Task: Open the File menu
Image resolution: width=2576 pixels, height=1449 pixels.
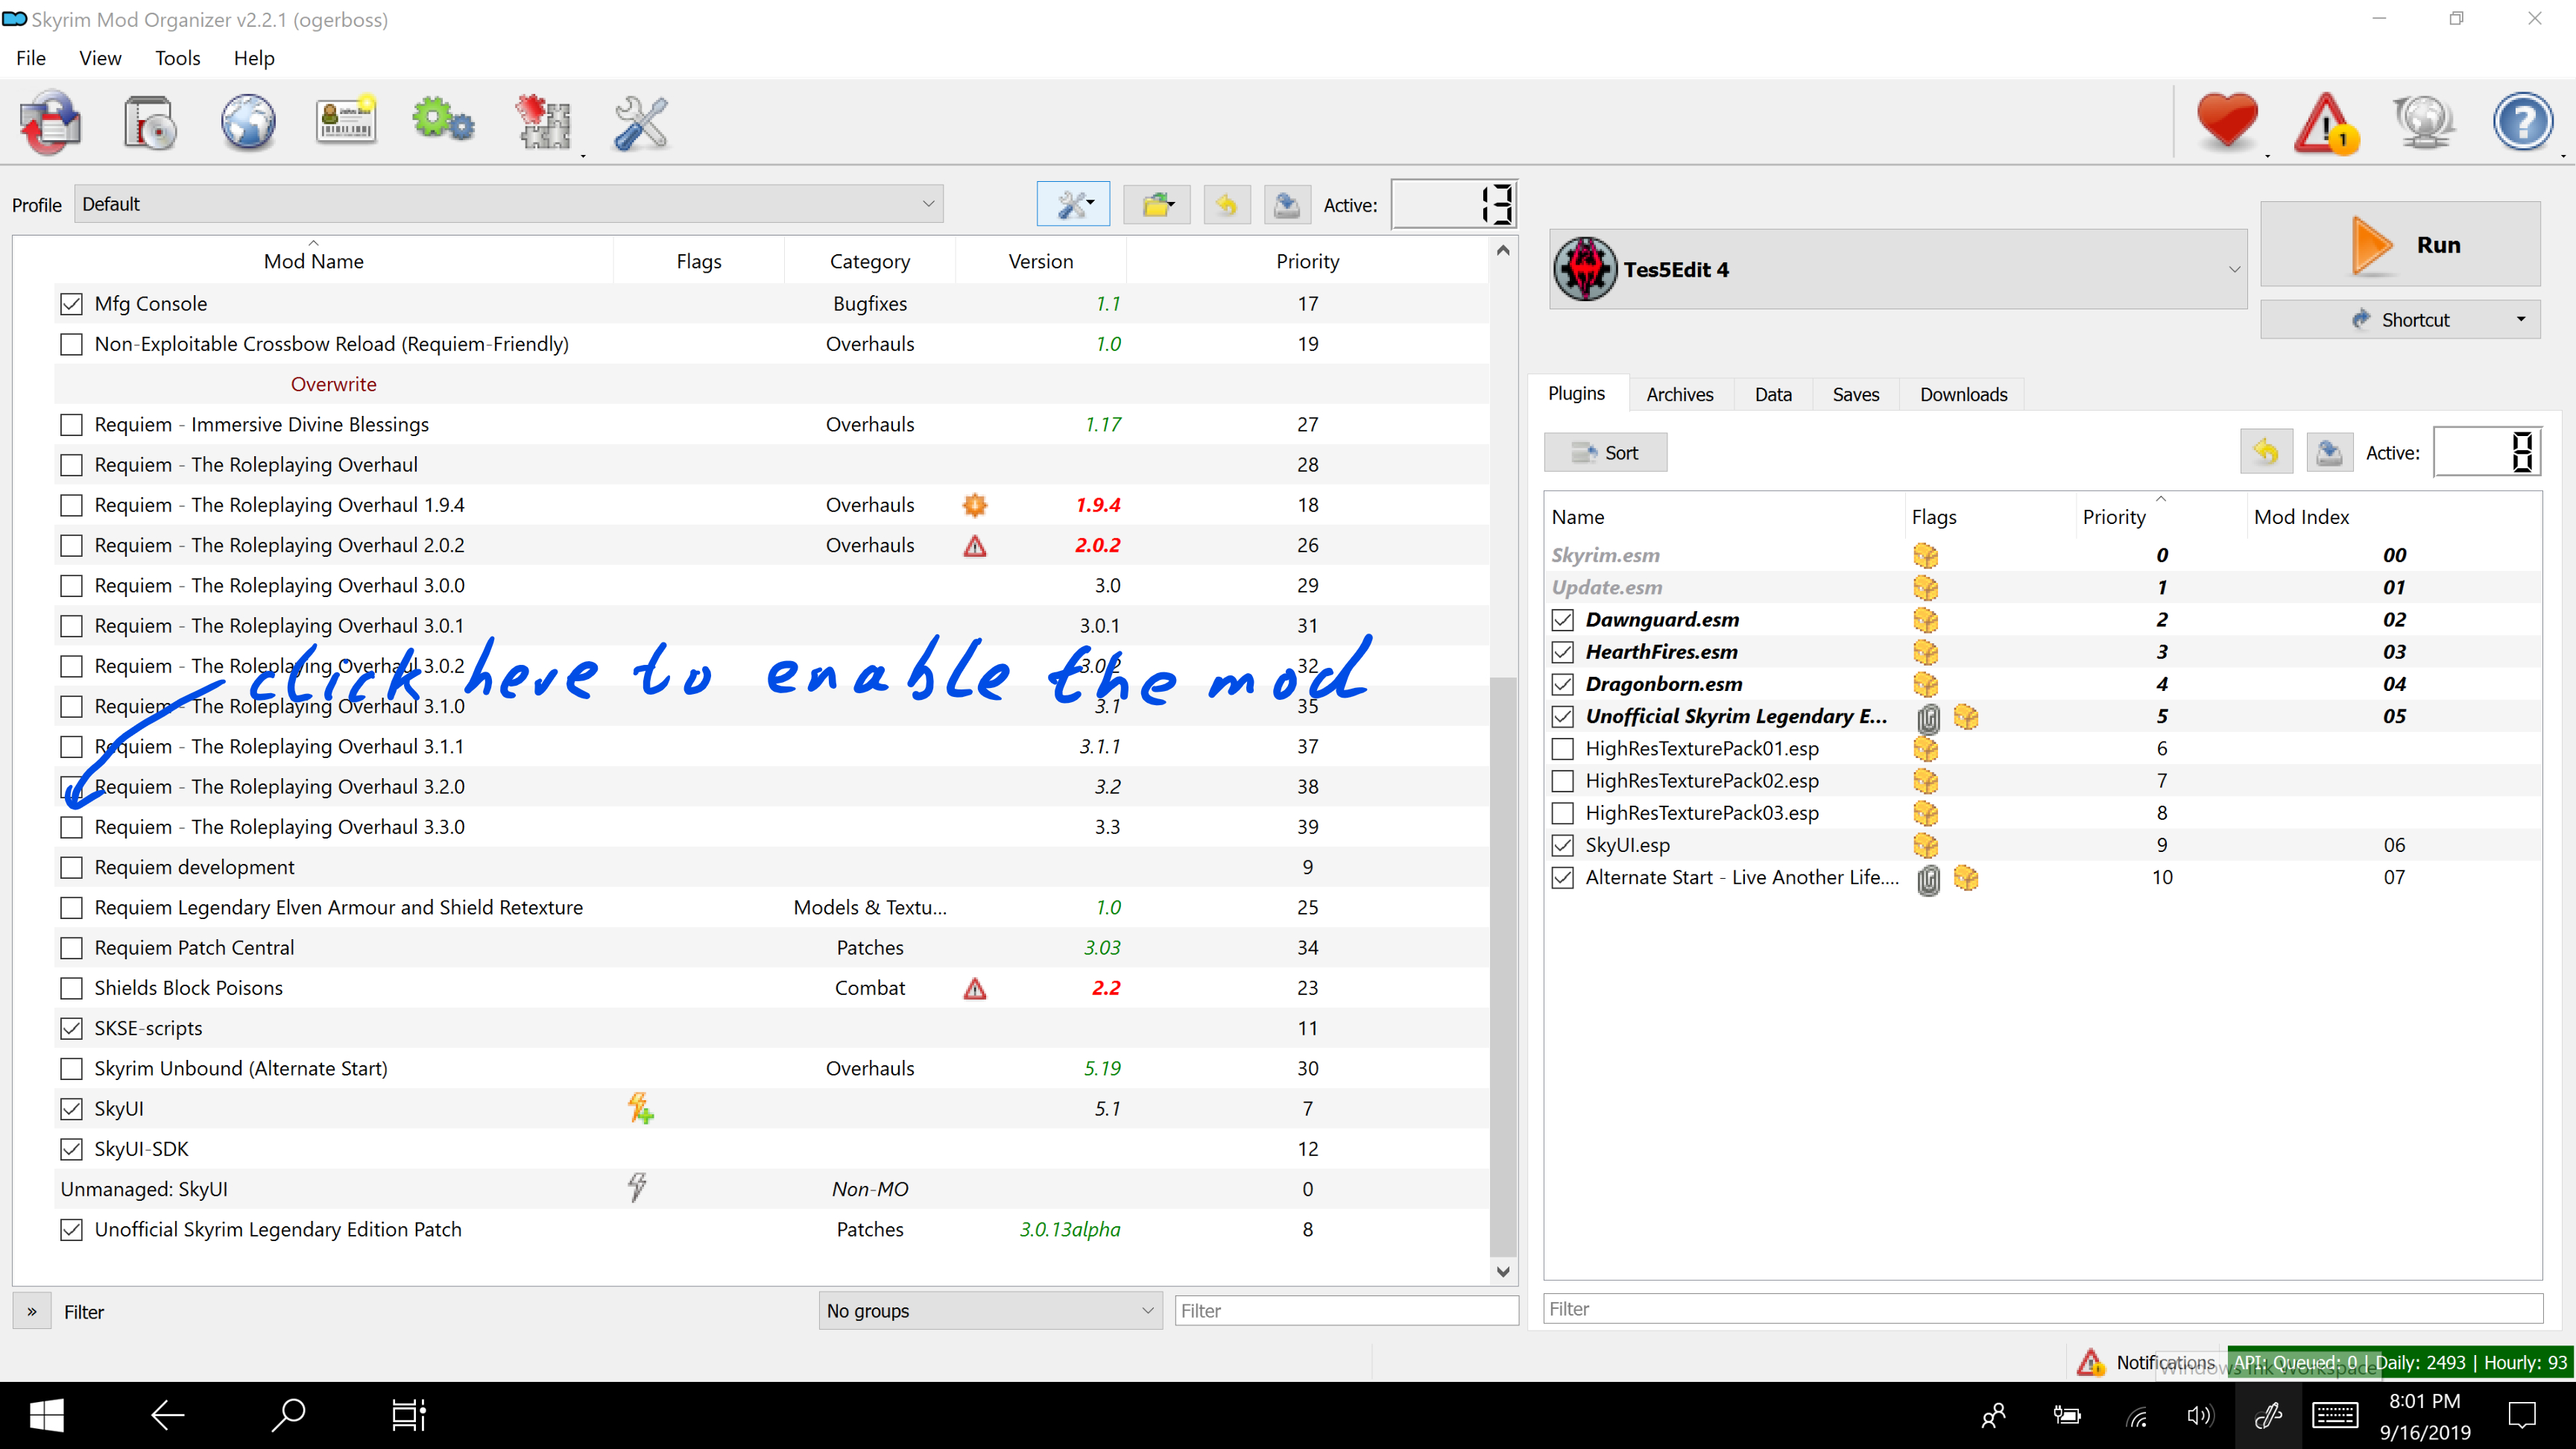Action: click(x=31, y=58)
